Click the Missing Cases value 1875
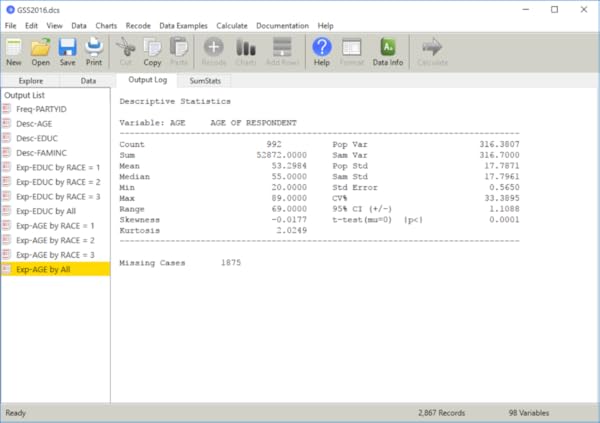The height and width of the screenshot is (423, 600). pos(231,263)
